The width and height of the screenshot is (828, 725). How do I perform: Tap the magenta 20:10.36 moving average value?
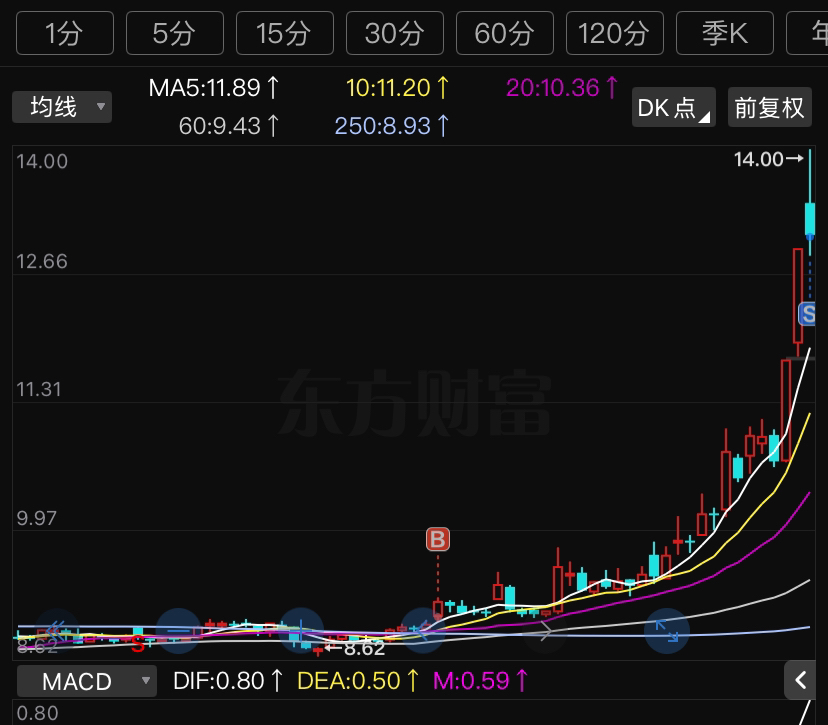tap(562, 88)
